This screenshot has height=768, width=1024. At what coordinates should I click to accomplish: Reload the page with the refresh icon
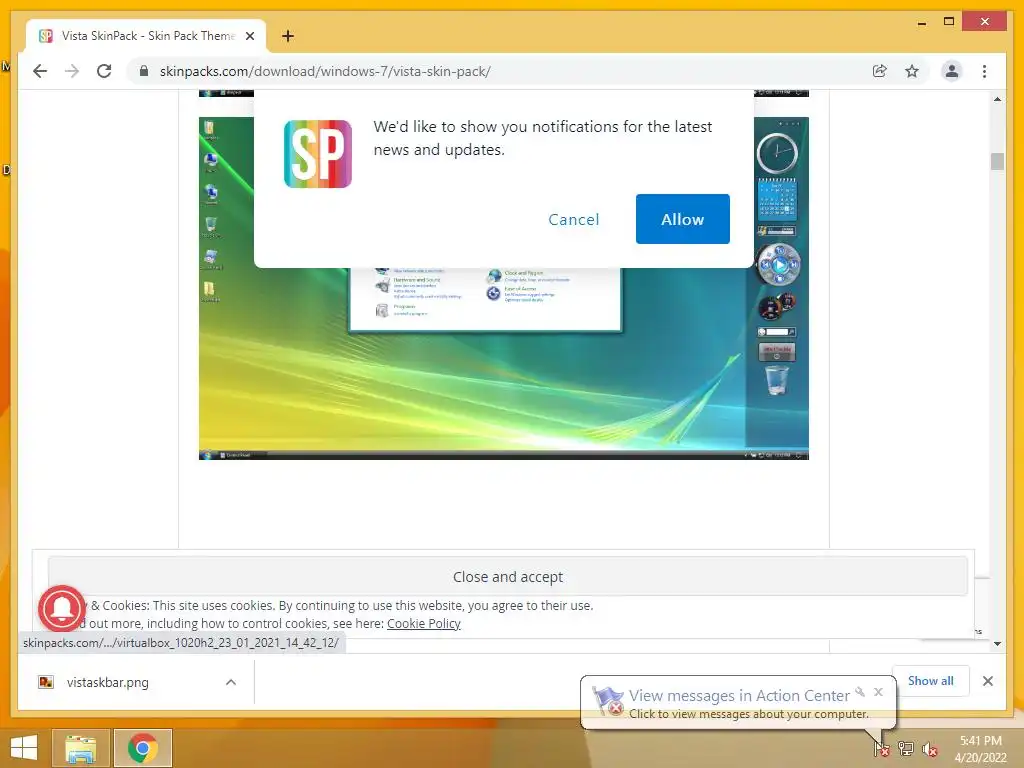[x=104, y=71]
